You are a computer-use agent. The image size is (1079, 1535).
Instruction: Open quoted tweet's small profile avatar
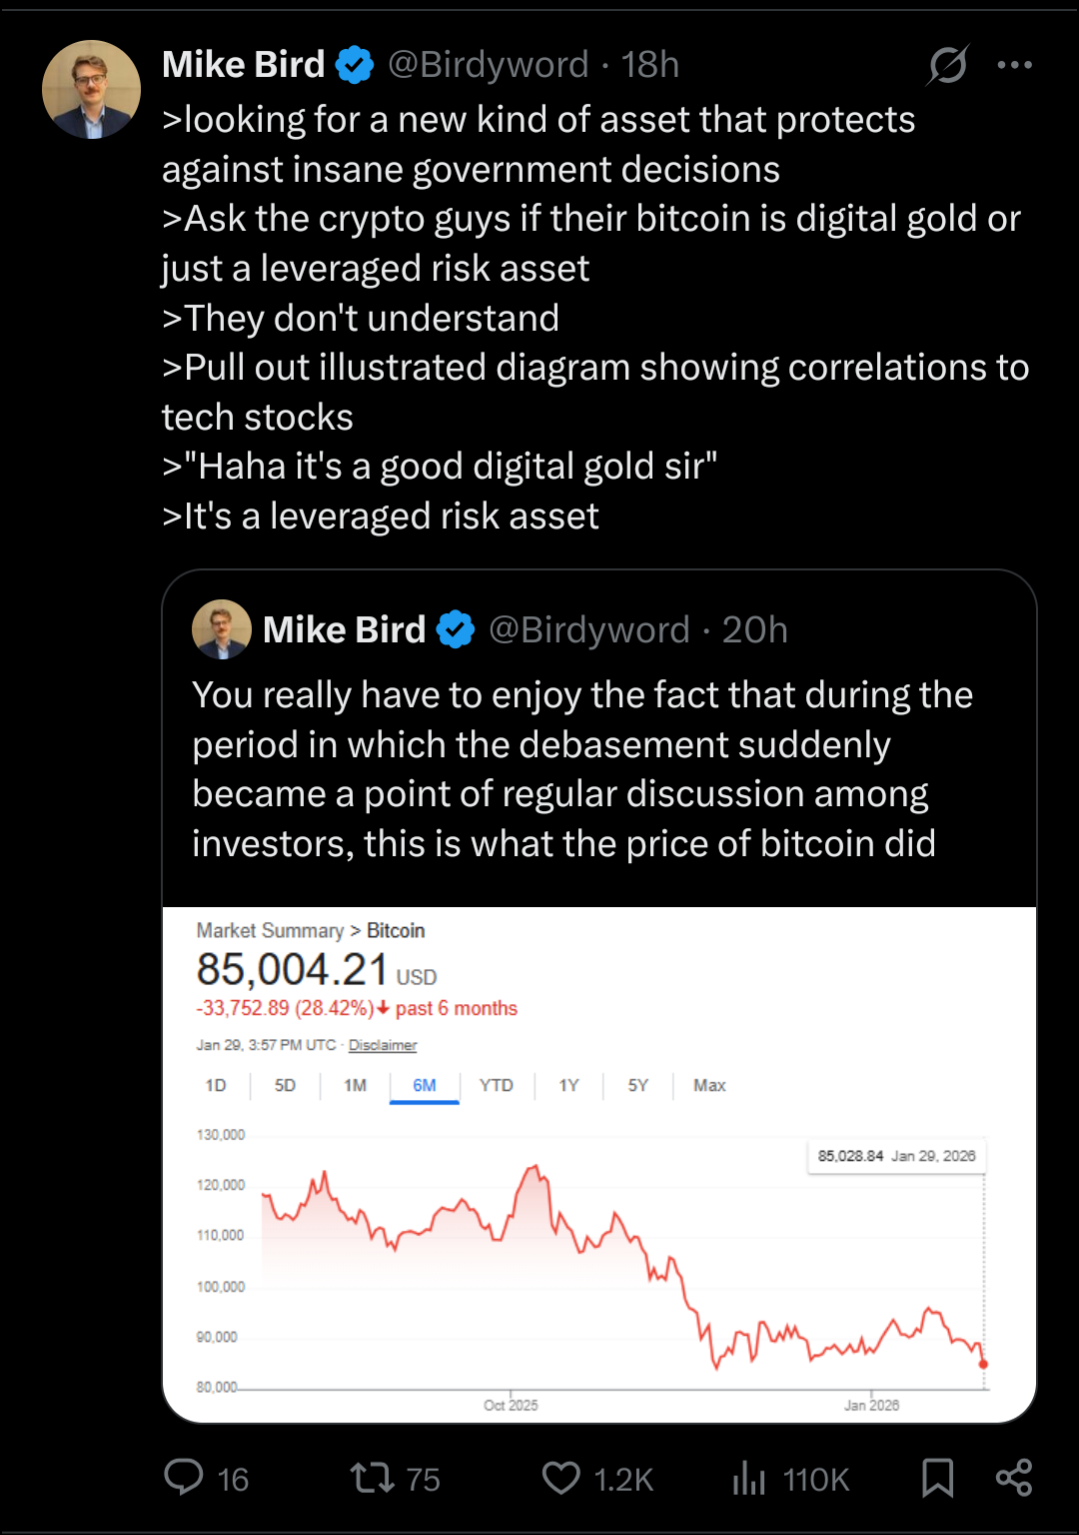221,629
